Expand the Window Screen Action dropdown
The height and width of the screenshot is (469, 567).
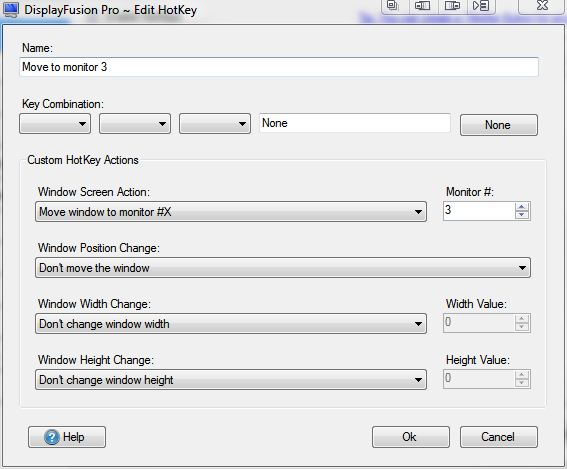pos(231,212)
